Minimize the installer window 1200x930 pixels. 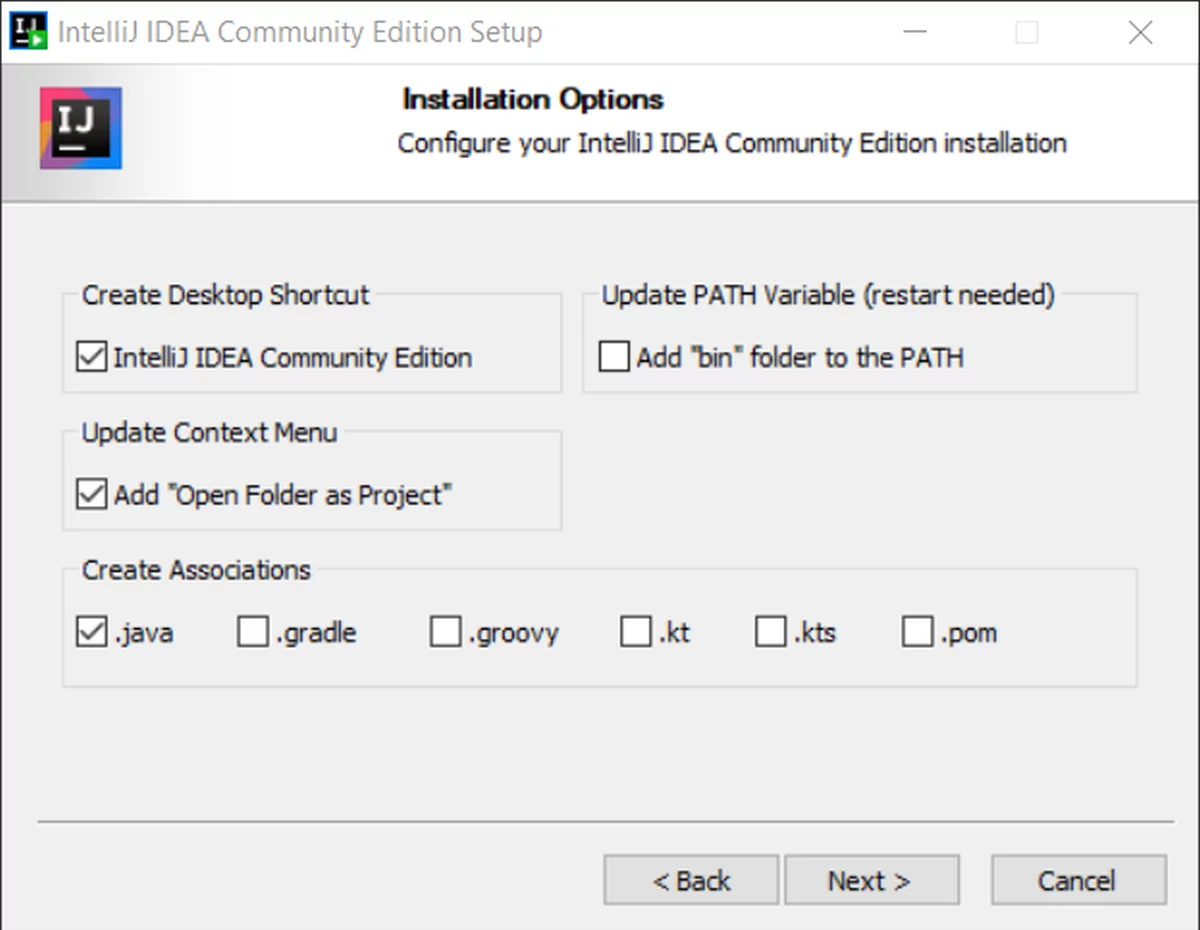tap(915, 33)
